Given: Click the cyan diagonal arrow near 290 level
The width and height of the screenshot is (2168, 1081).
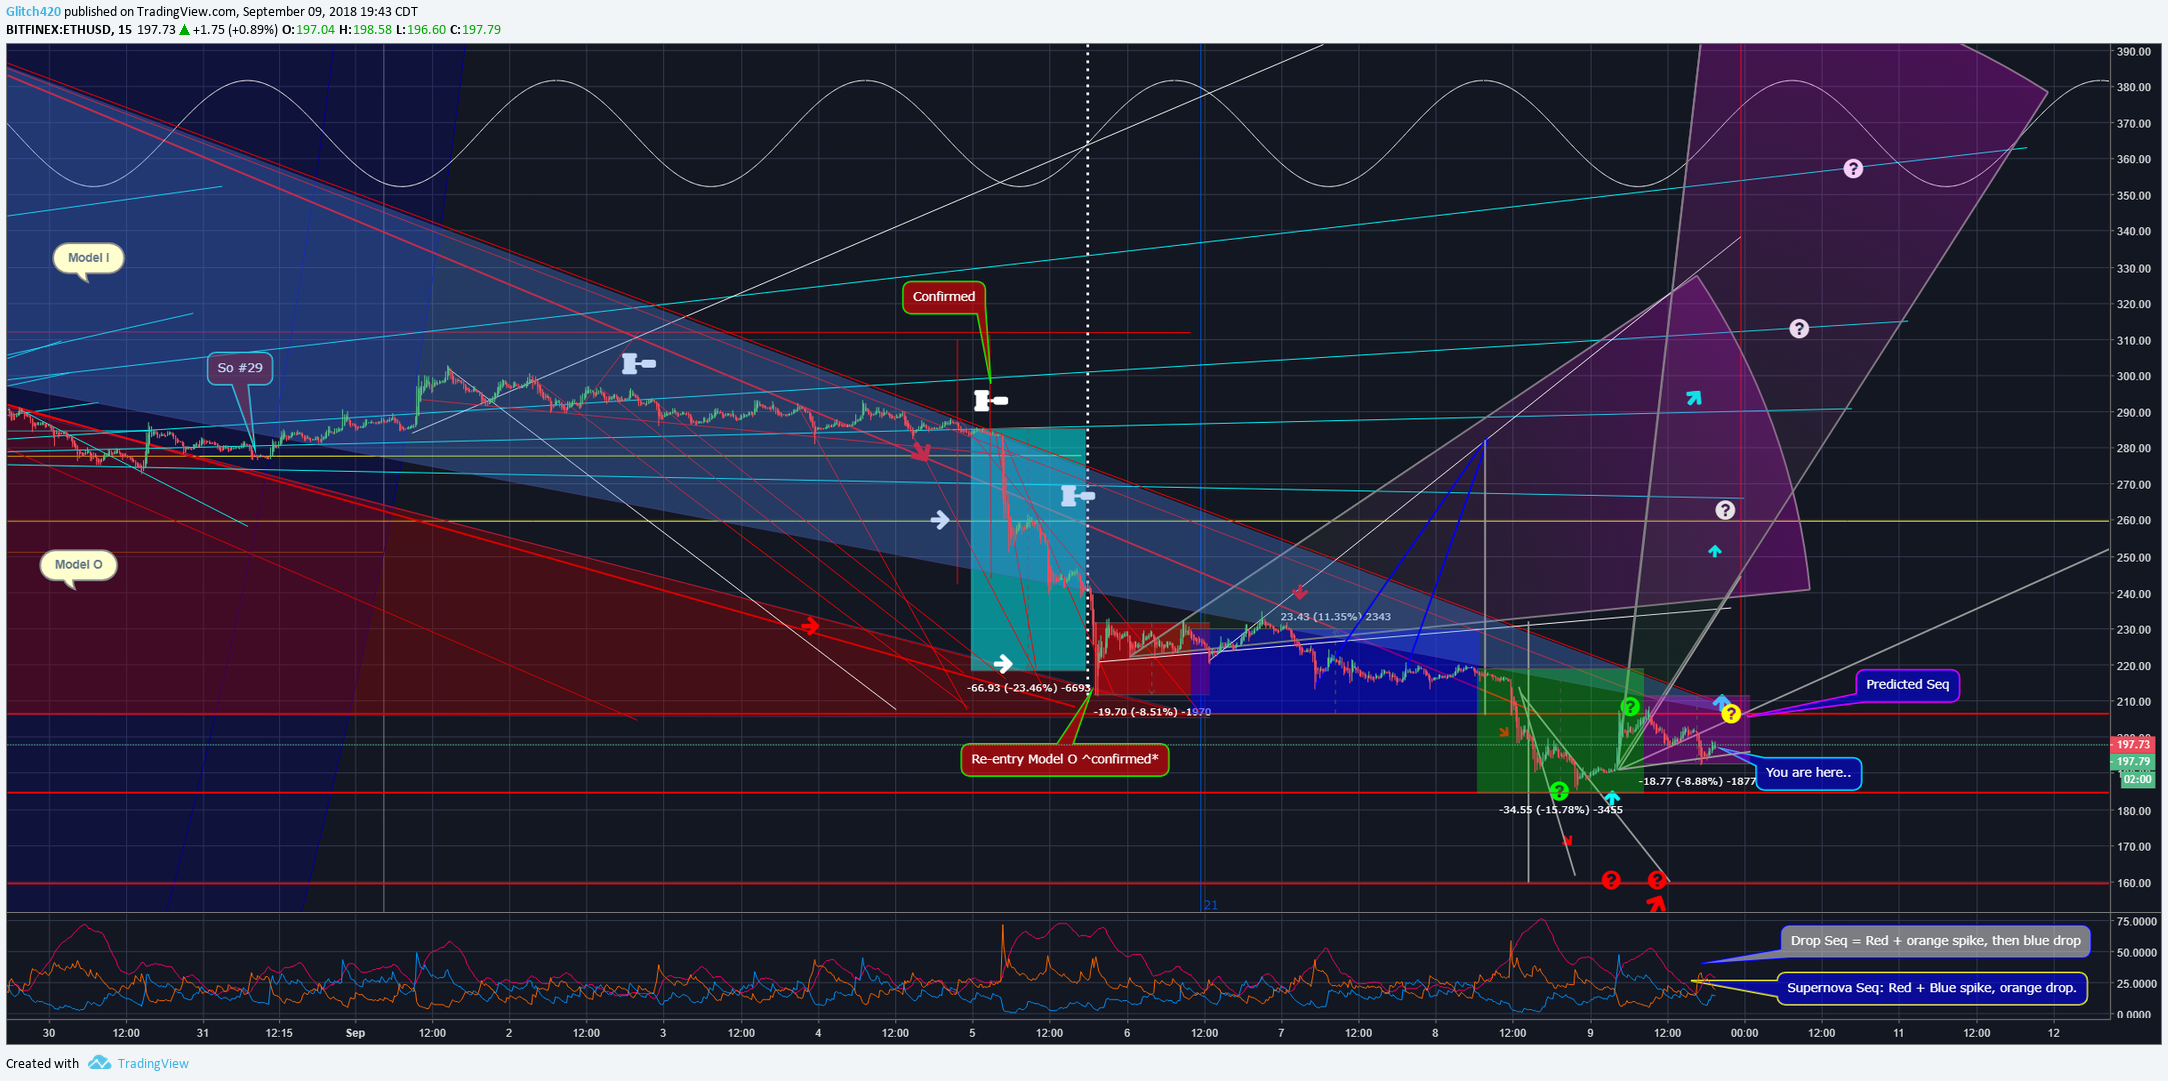Looking at the screenshot, I should click(x=1693, y=398).
